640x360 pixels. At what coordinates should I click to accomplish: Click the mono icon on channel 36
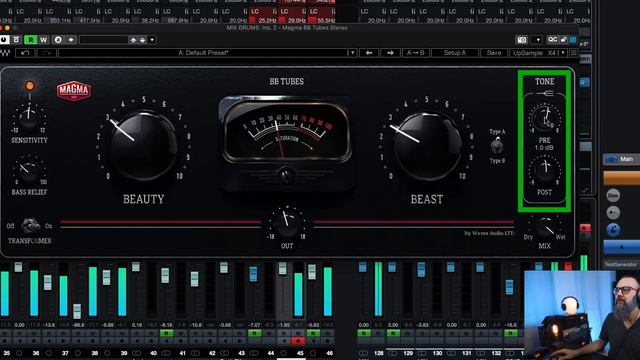[49, 353]
